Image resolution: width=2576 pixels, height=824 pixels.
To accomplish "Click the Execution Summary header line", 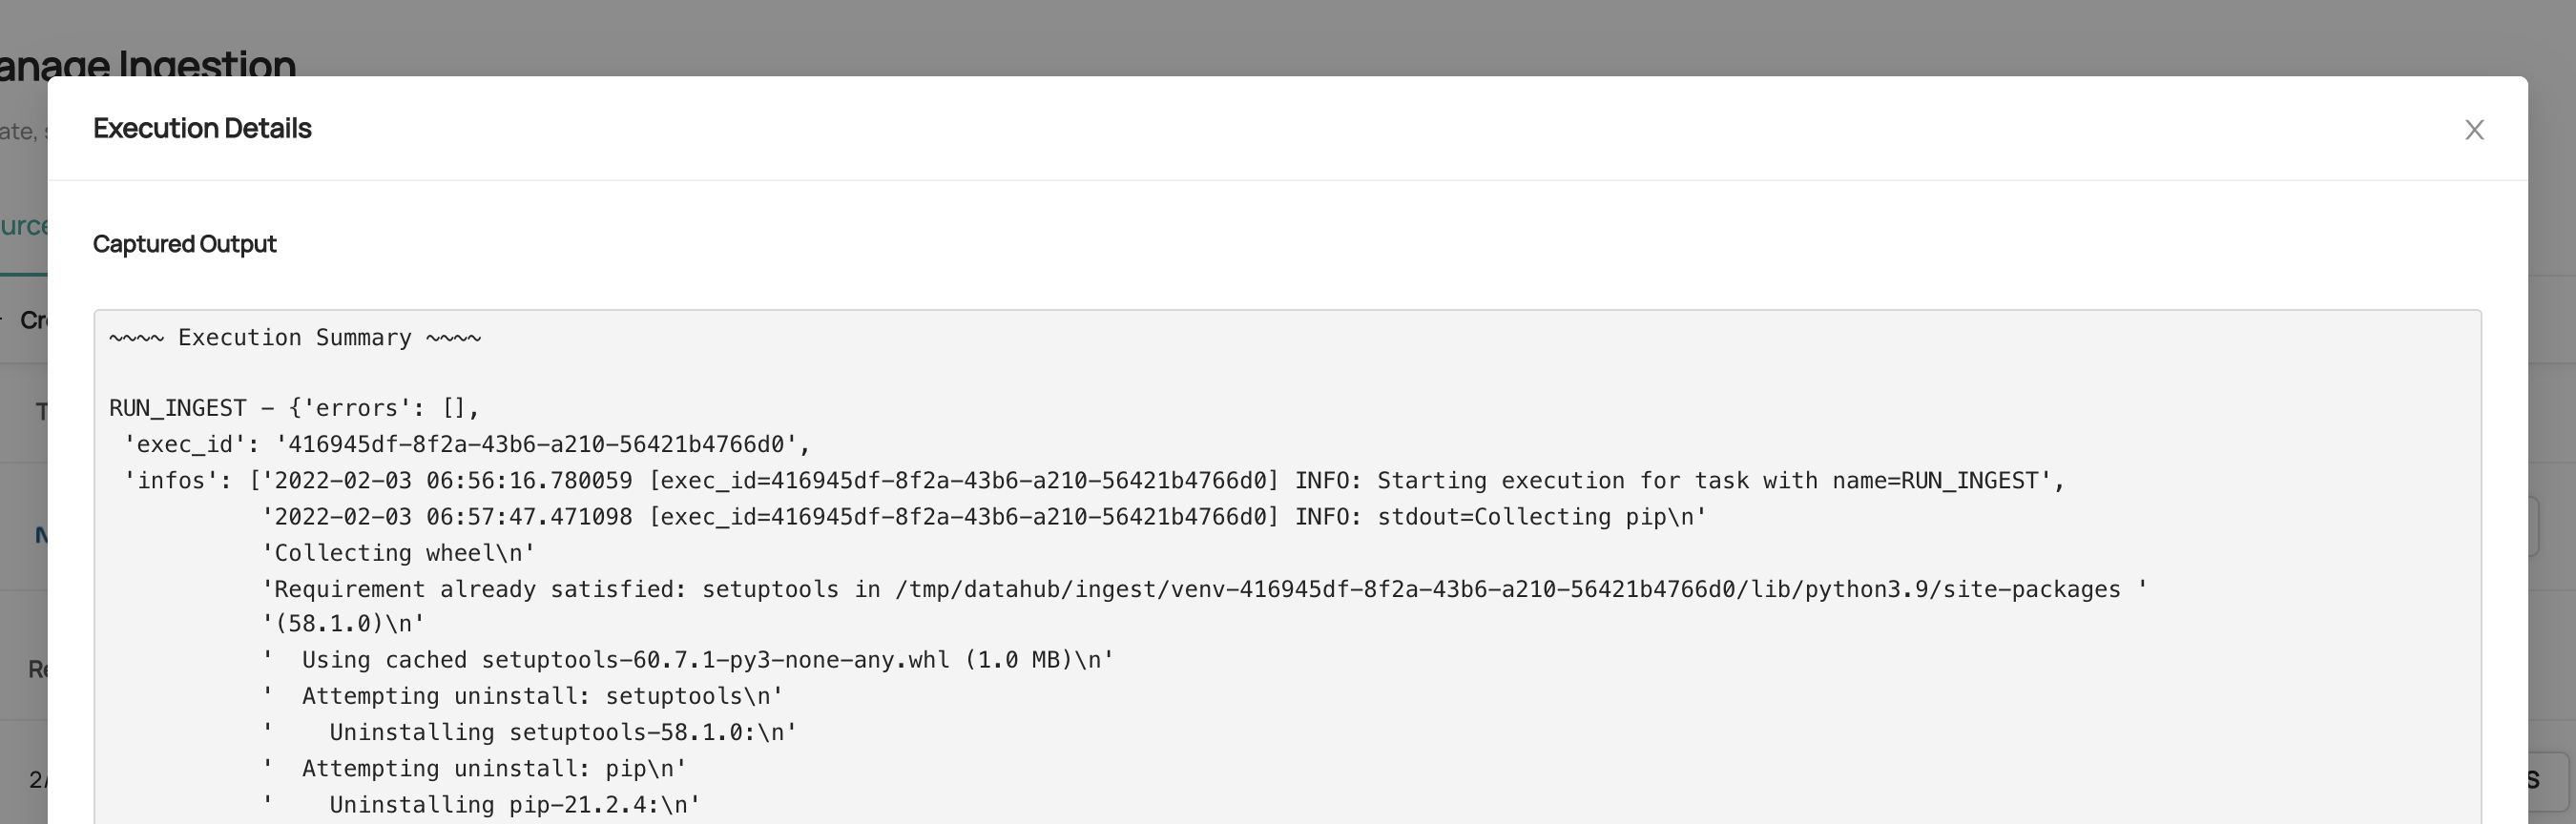I will [295, 338].
